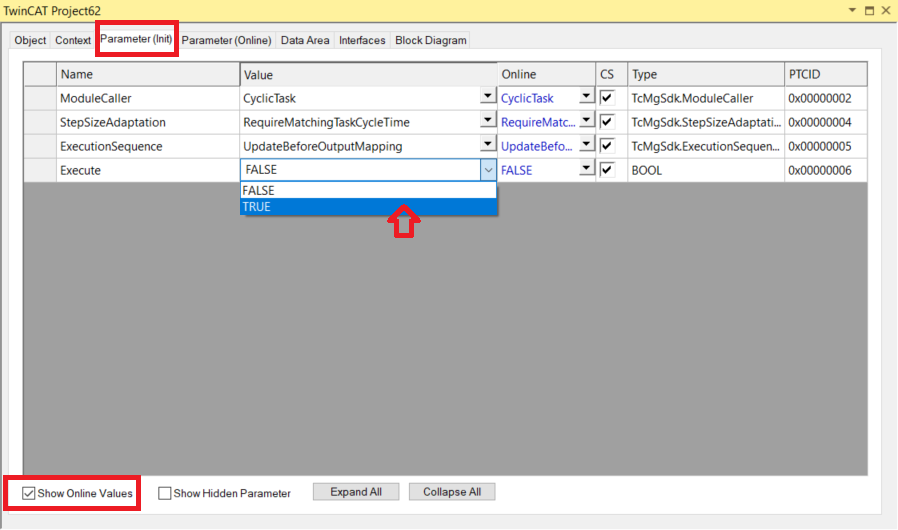Image resolution: width=898 pixels, height=530 pixels.
Task: Click the blue RequireMatc... online value
Action: (x=538, y=122)
